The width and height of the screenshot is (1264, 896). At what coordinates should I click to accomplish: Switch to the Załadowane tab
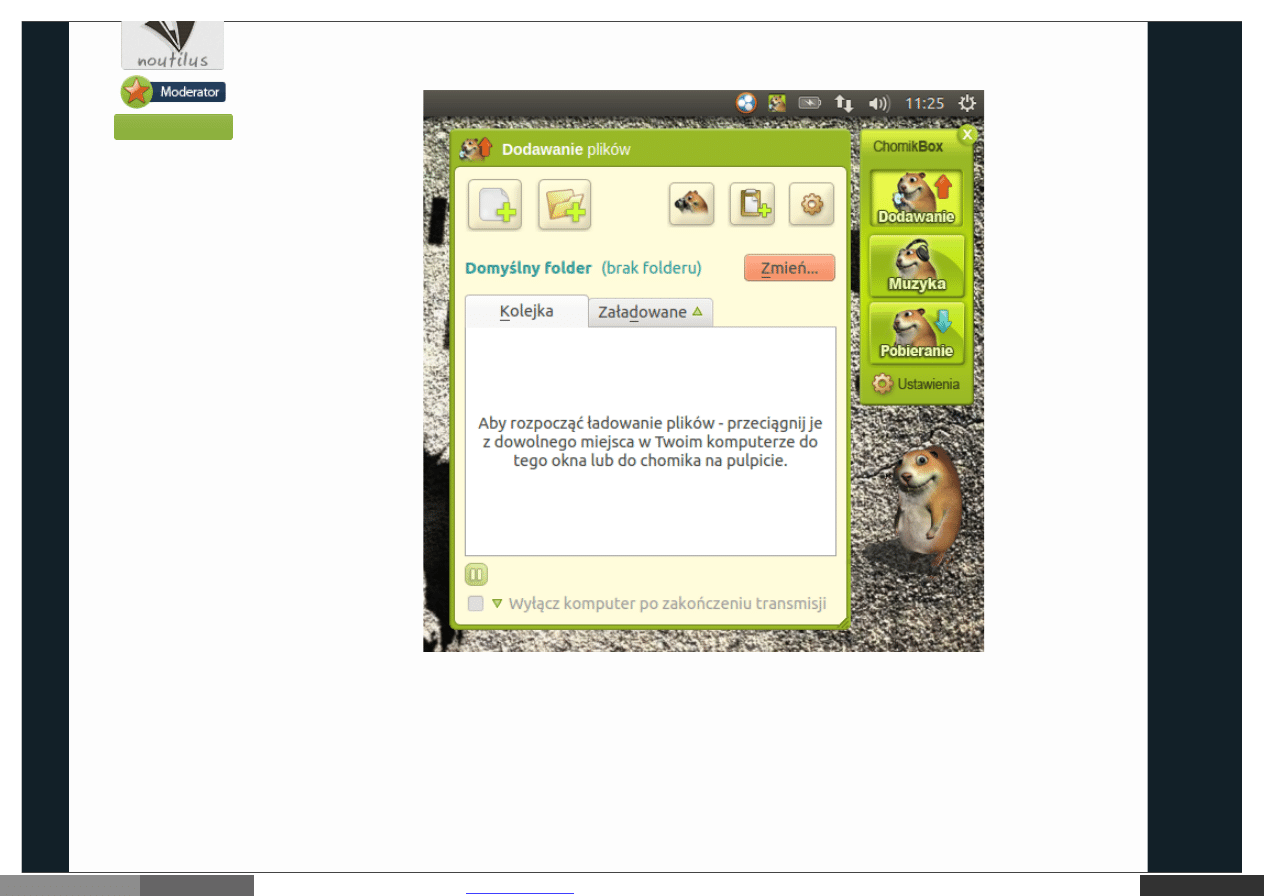(642, 312)
